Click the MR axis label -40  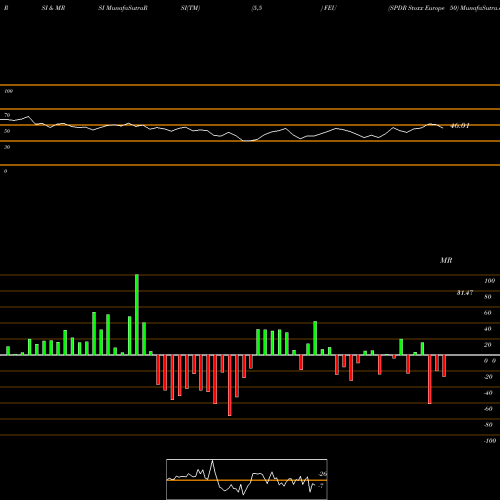(488, 393)
